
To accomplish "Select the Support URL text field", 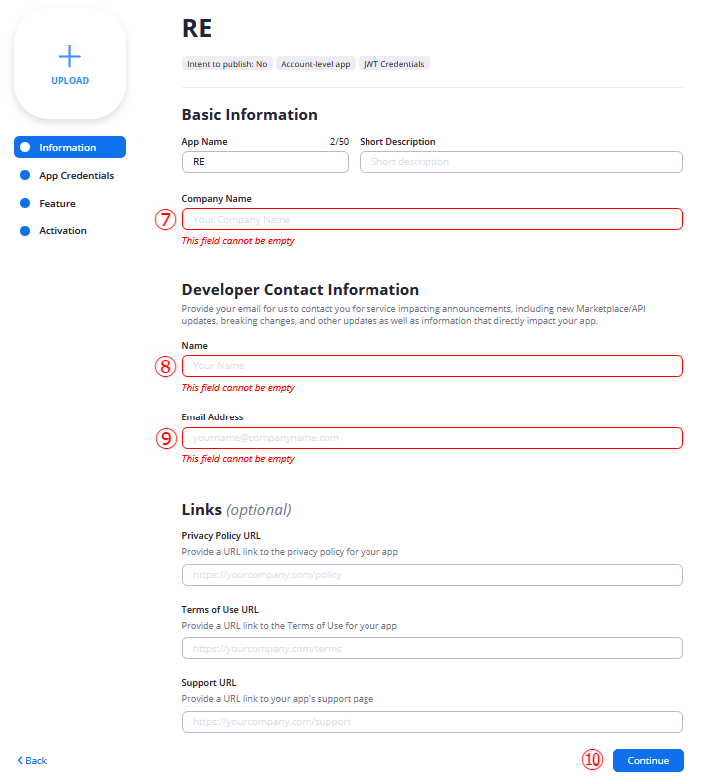I will (x=432, y=722).
